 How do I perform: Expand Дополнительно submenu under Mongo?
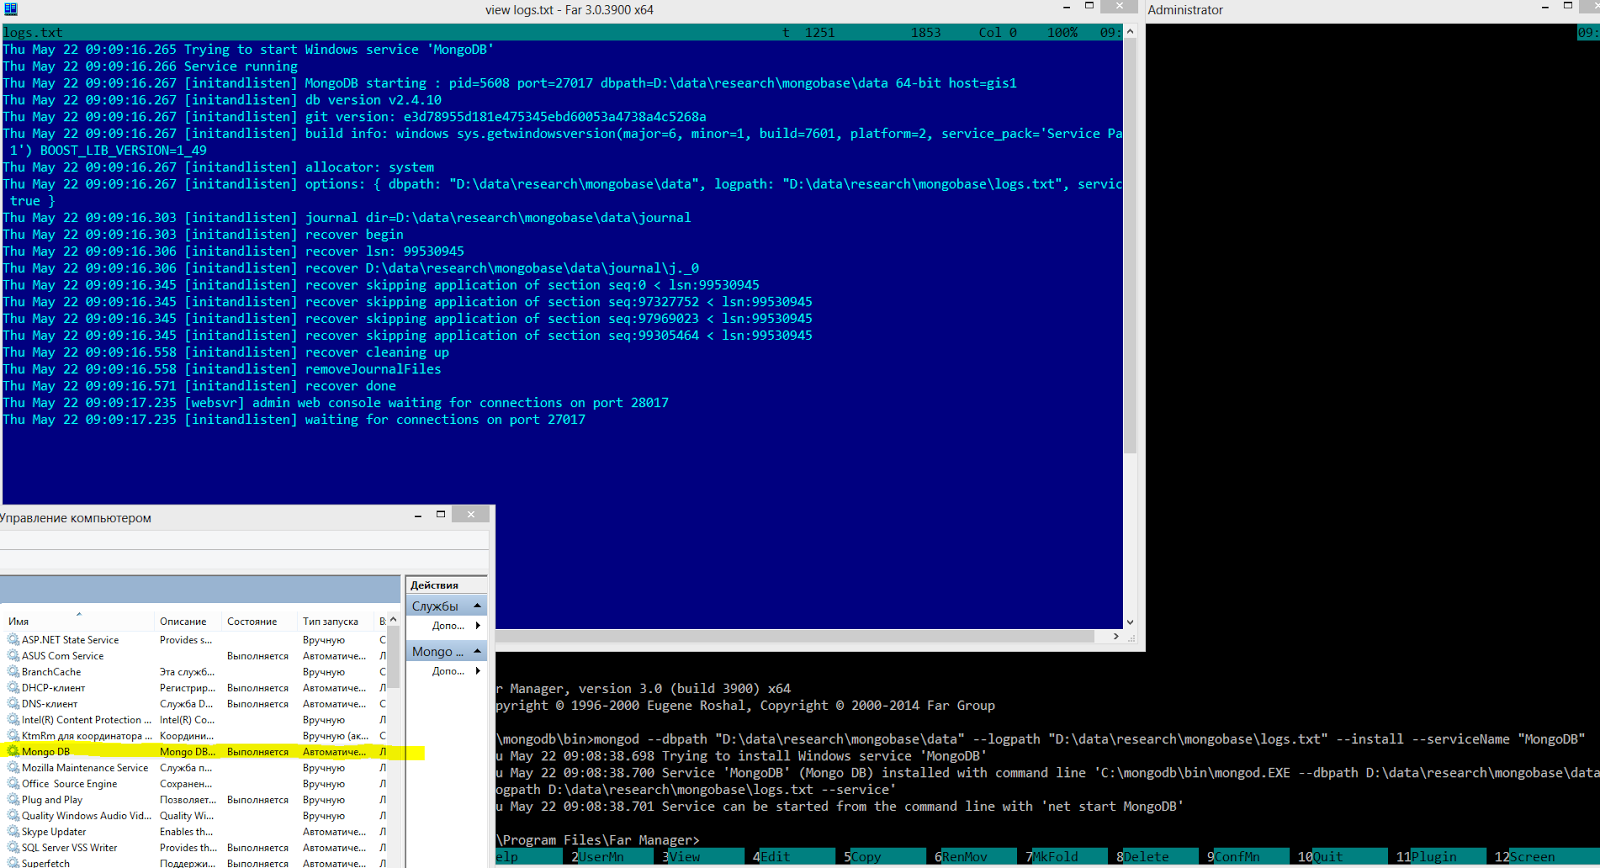pos(478,671)
